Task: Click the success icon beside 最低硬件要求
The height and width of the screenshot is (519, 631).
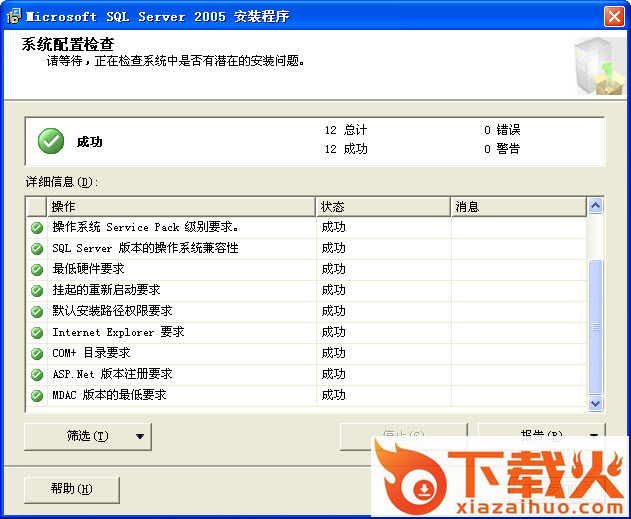Action: click(x=37, y=269)
